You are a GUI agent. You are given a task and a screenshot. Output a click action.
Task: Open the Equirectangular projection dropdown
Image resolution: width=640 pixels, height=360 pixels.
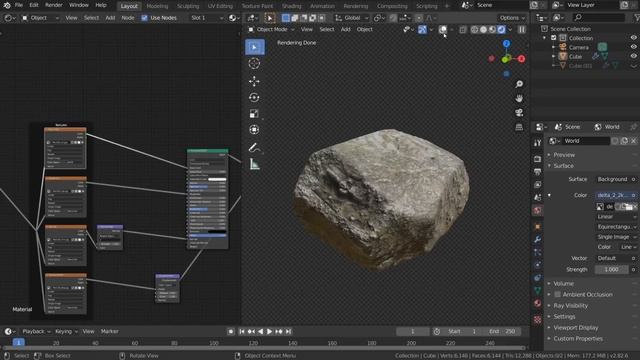click(x=616, y=227)
